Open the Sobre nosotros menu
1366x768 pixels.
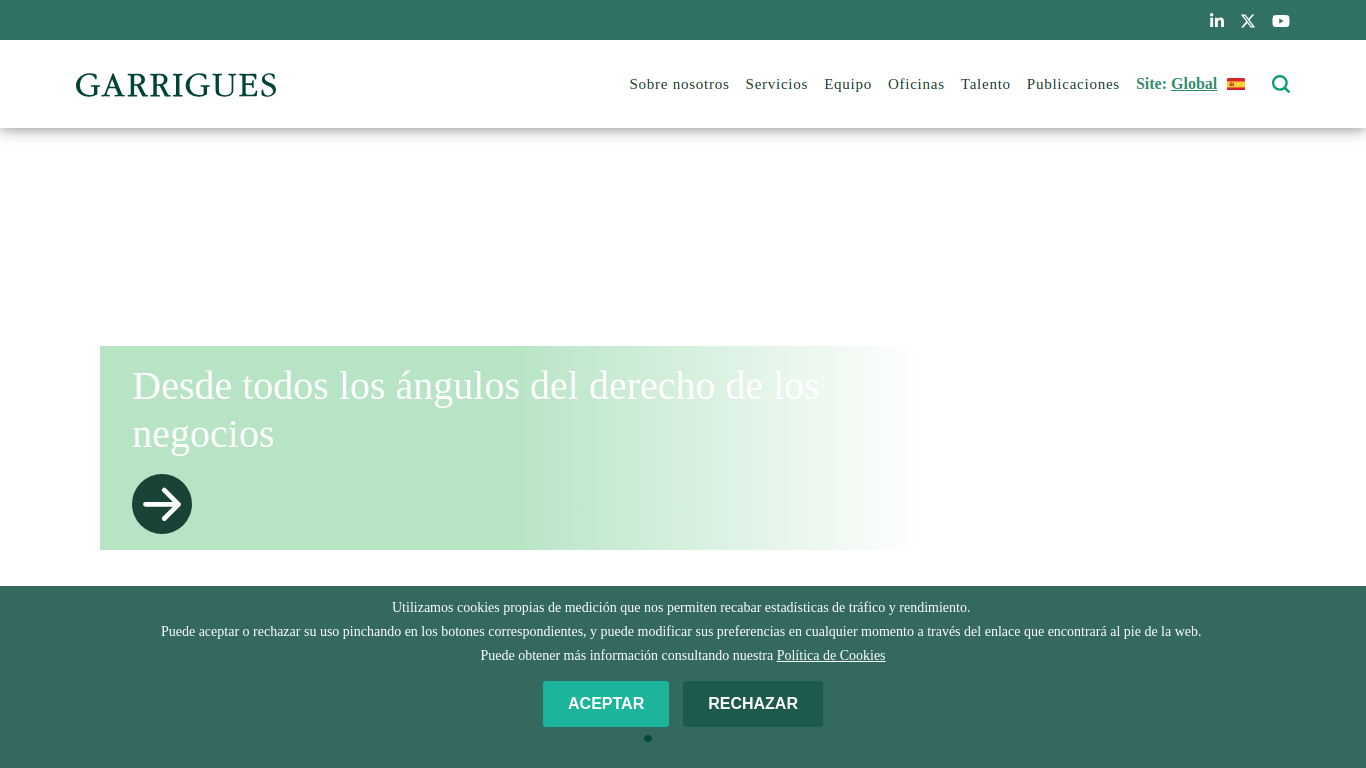679,84
